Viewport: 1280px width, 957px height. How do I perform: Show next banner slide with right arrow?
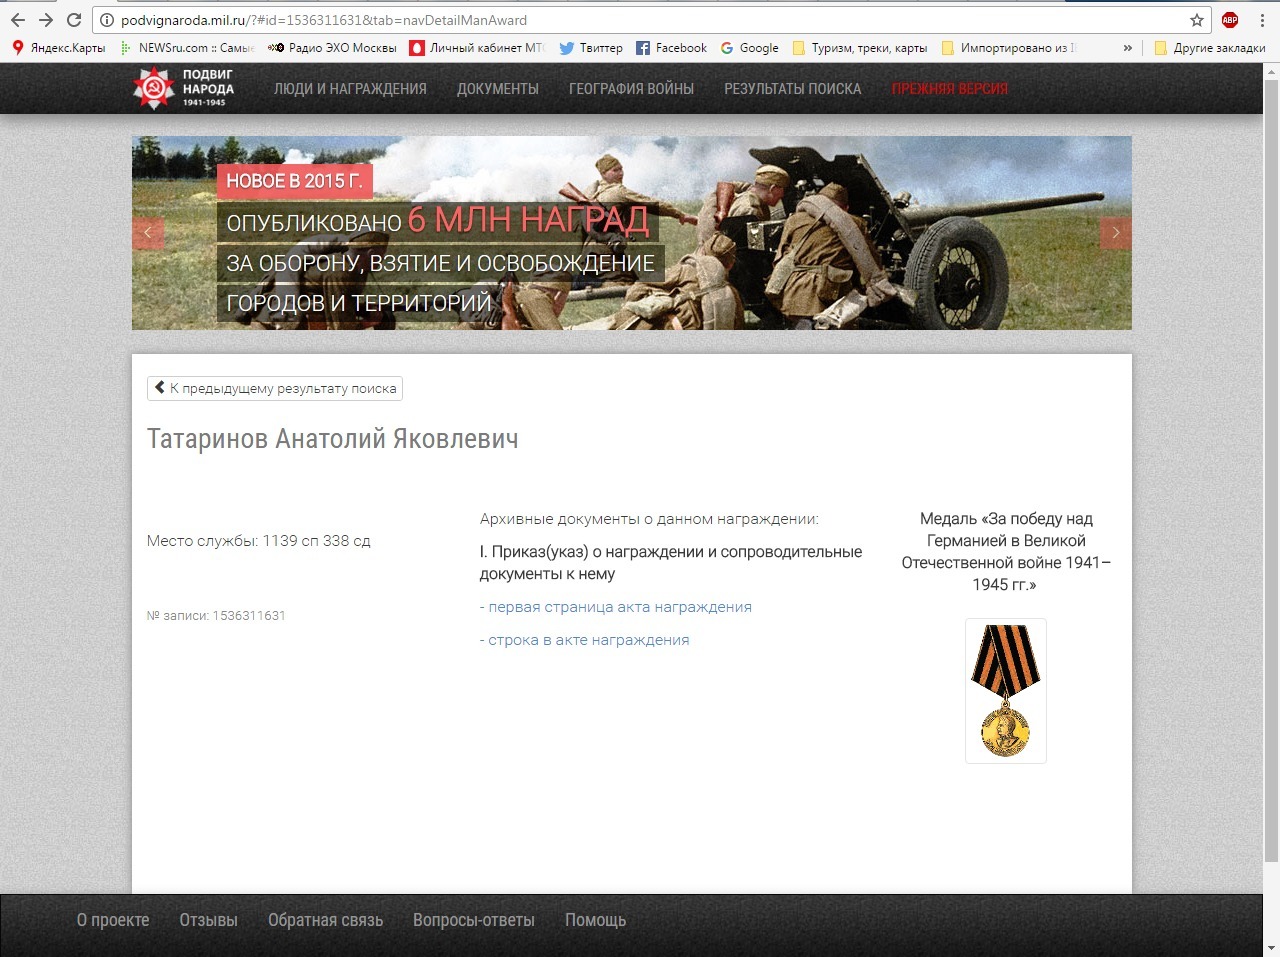coord(1116,232)
